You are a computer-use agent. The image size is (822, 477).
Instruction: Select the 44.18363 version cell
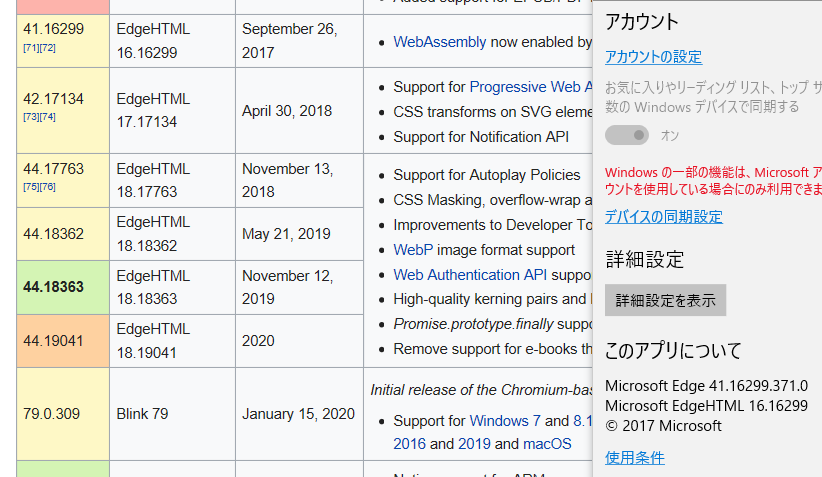tap(63, 287)
